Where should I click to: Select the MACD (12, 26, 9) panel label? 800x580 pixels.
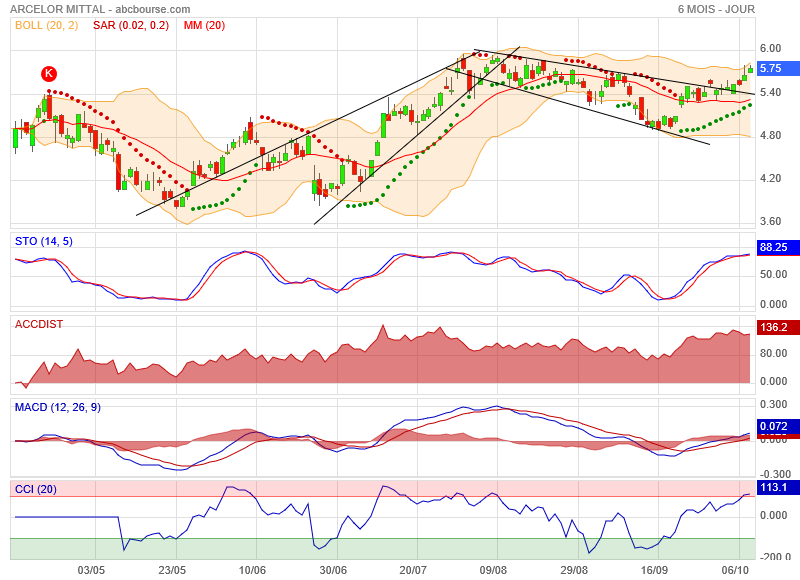point(58,407)
